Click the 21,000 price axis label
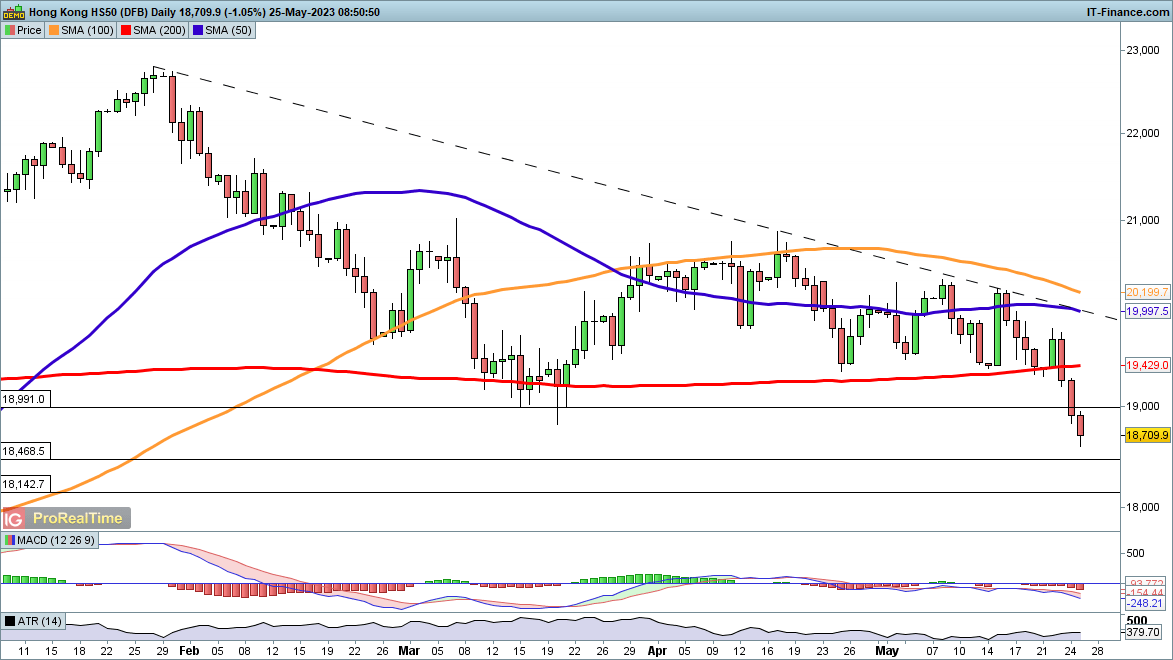This screenshot has width=1173, height=660. pyautogui.click(x=1142, y=221)
